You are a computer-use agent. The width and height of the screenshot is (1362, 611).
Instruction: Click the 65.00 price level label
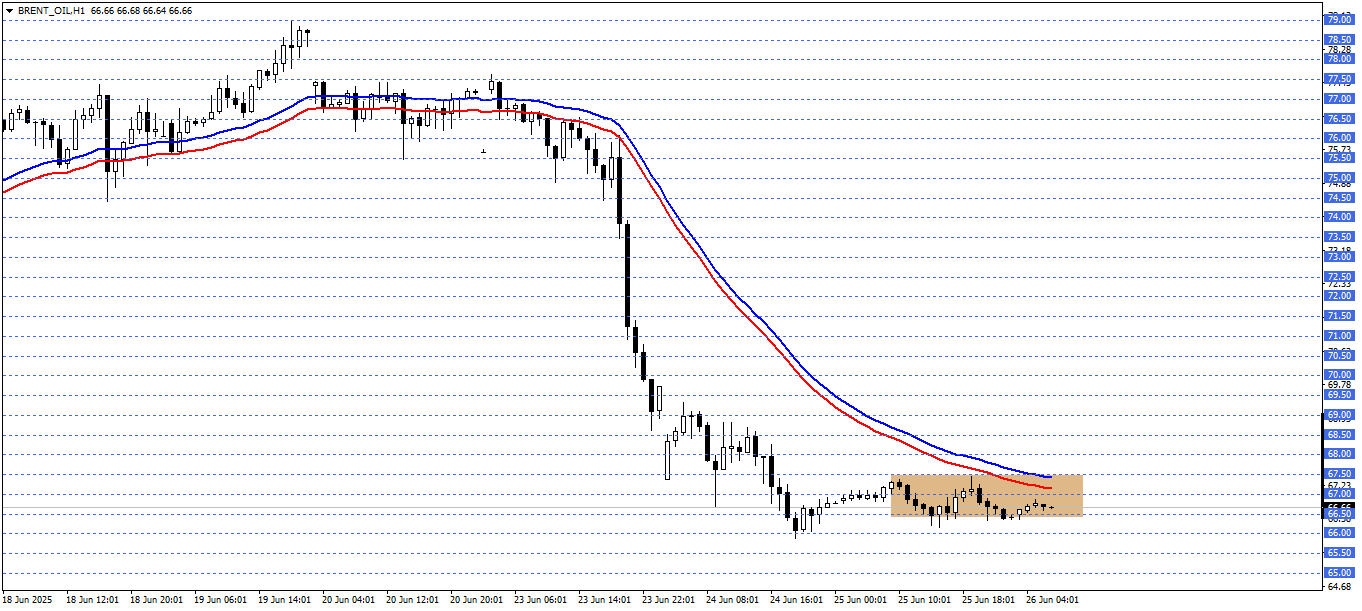tap(1339, 573)
